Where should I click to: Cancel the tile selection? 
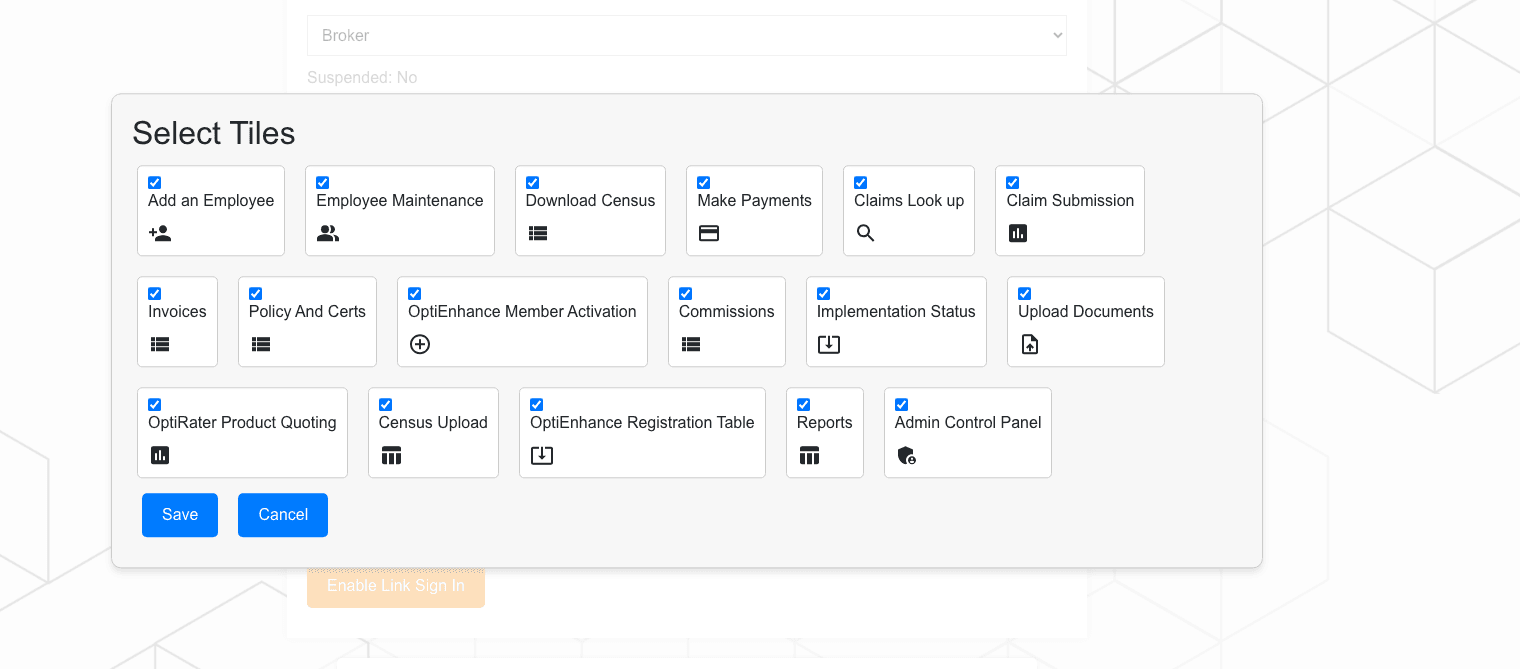pos(283,514)
